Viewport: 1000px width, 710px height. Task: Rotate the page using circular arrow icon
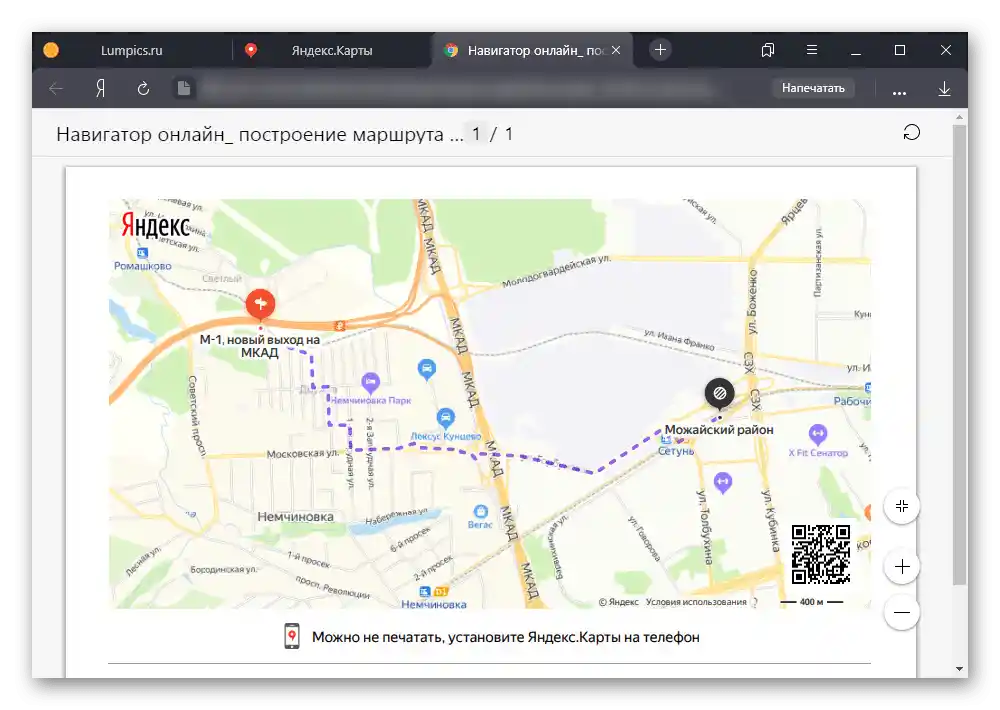pos(912,133)
